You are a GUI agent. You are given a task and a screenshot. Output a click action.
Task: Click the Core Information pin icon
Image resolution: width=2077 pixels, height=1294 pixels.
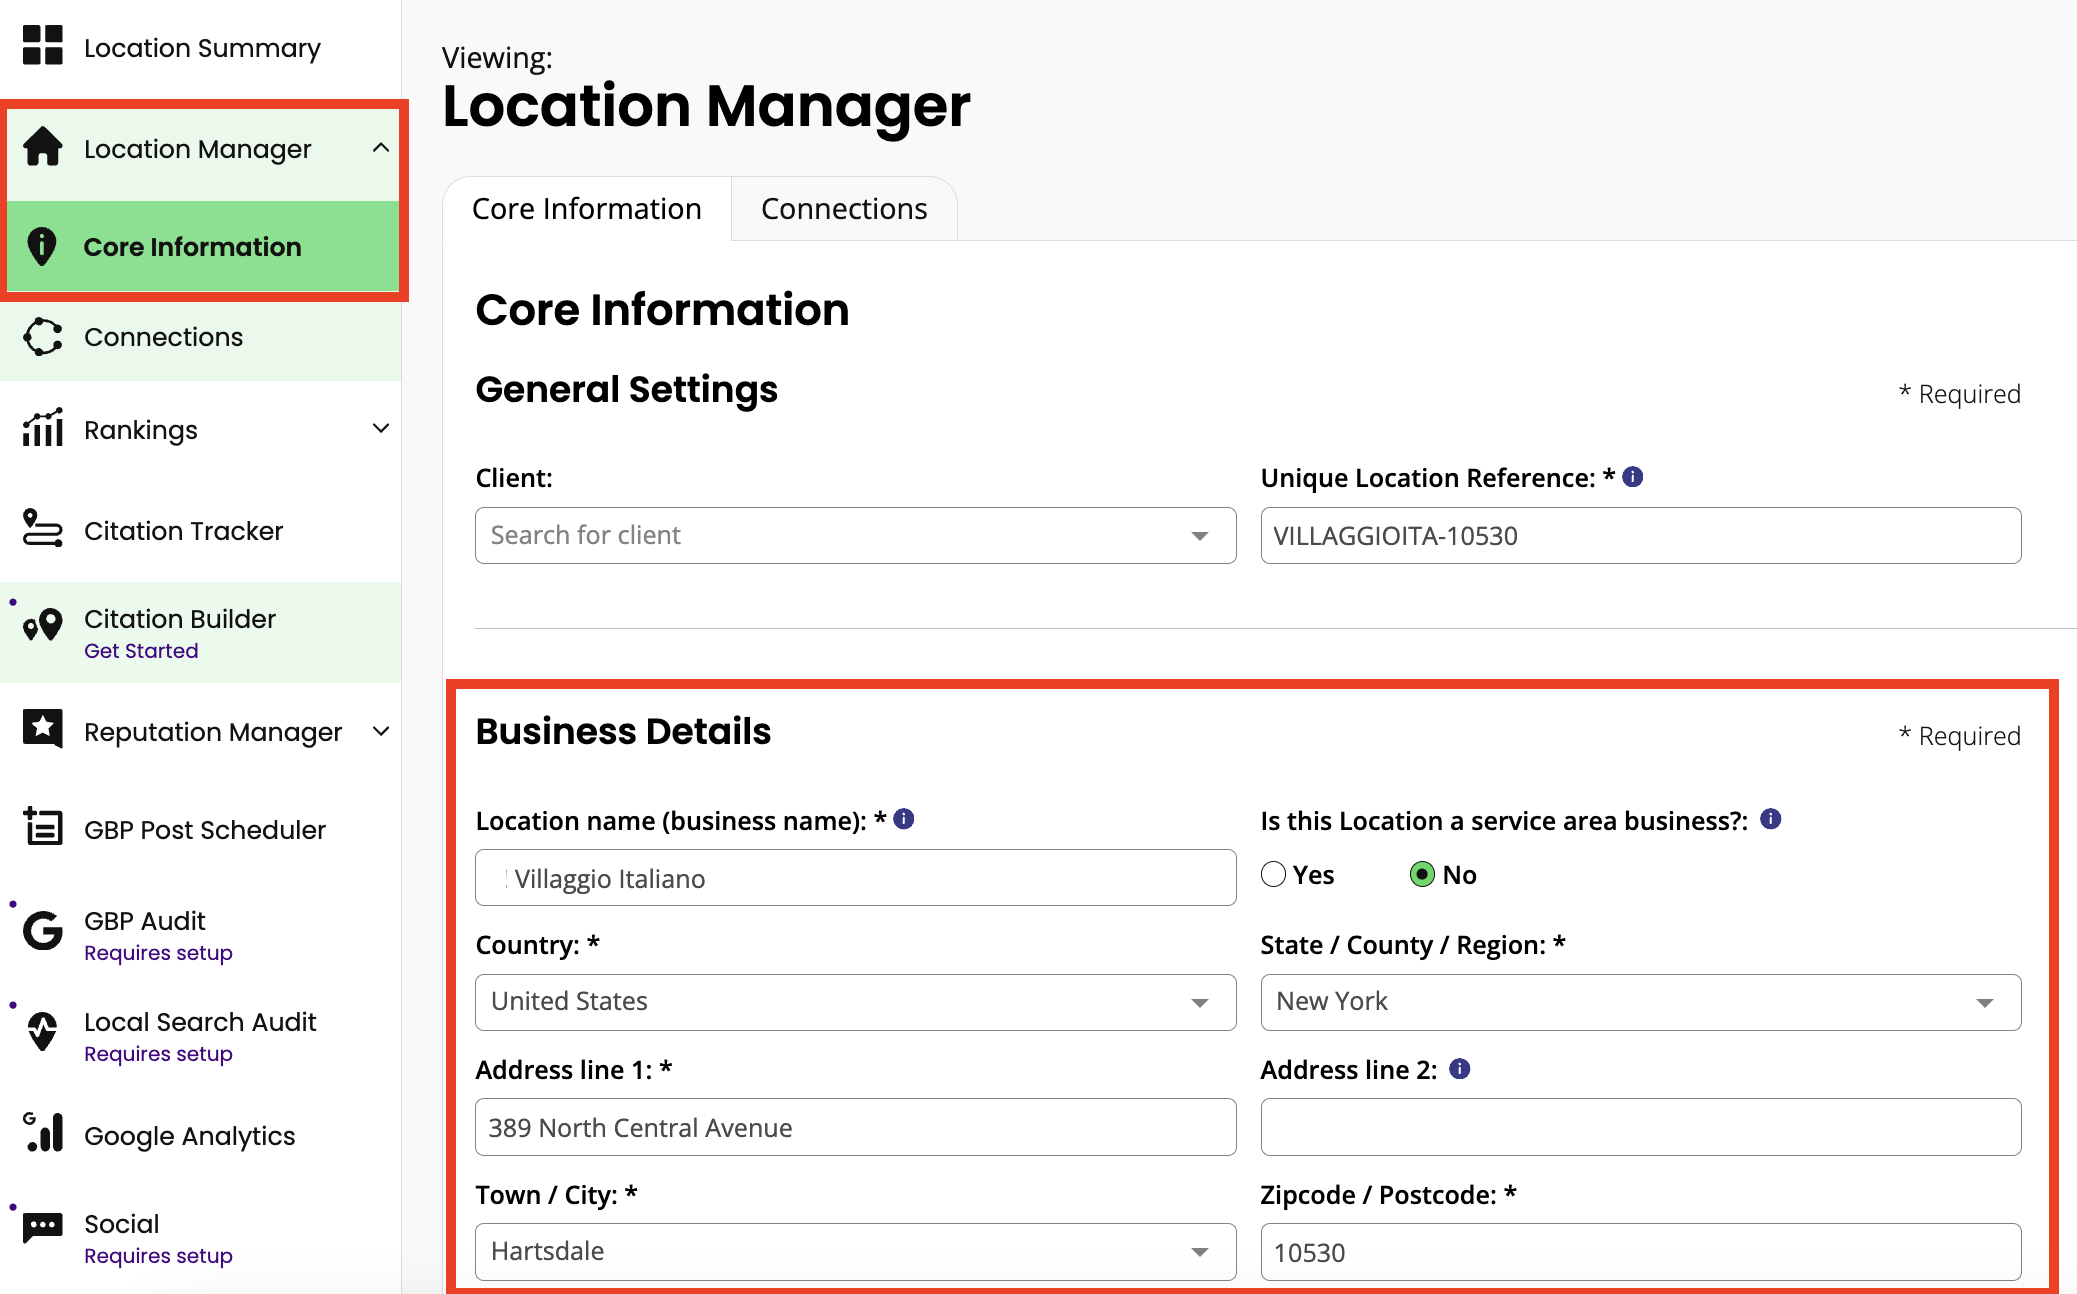click(42, 246)
